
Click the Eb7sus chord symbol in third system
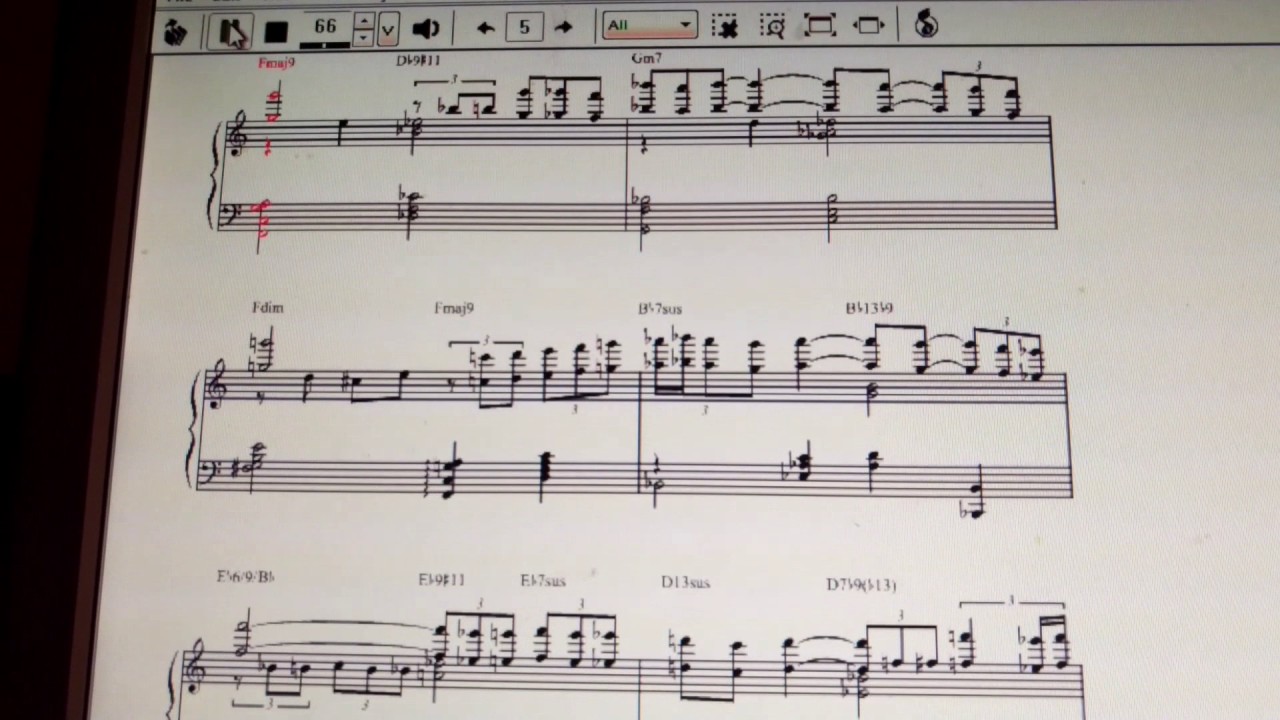pos(543,580)
